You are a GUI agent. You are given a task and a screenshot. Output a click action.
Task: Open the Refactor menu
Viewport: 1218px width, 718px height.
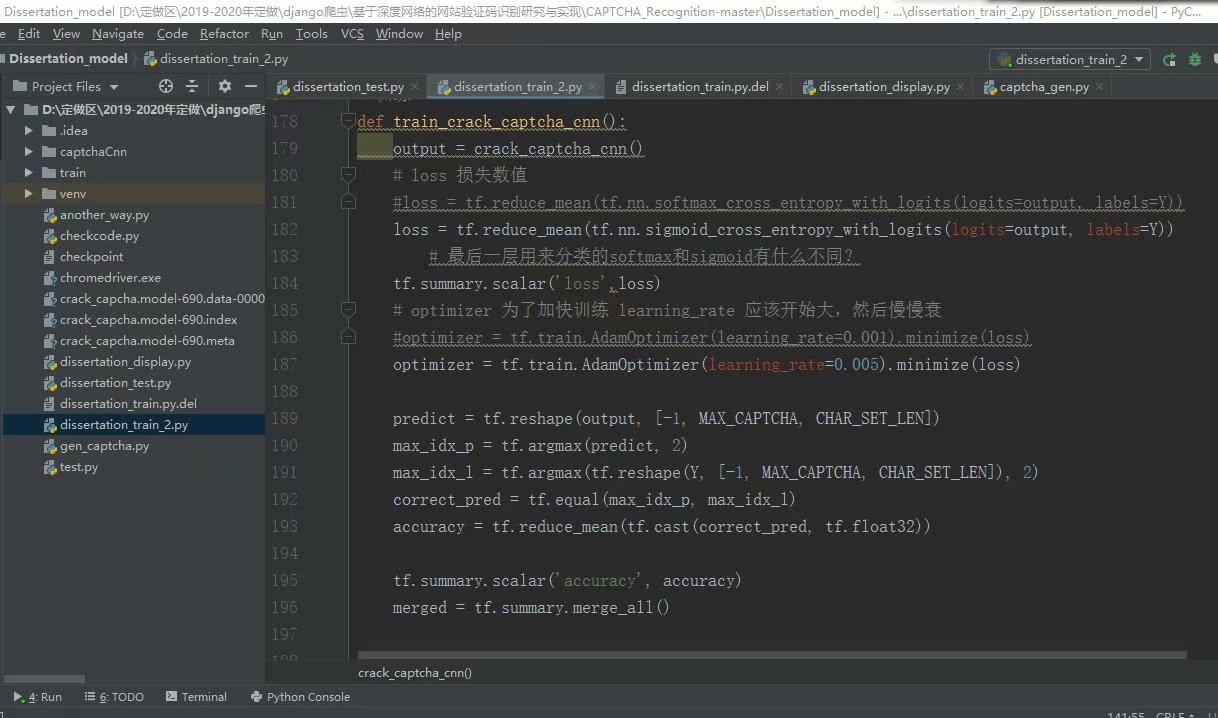click(x=224, y=34)
